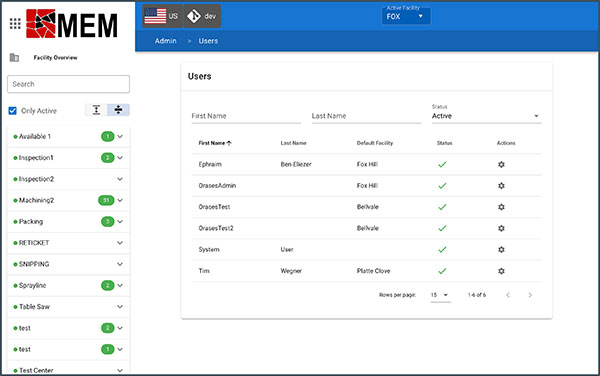Click the Sprayline count badge
Viewport: 600px width, 376px height.
(x=108, y=285)
